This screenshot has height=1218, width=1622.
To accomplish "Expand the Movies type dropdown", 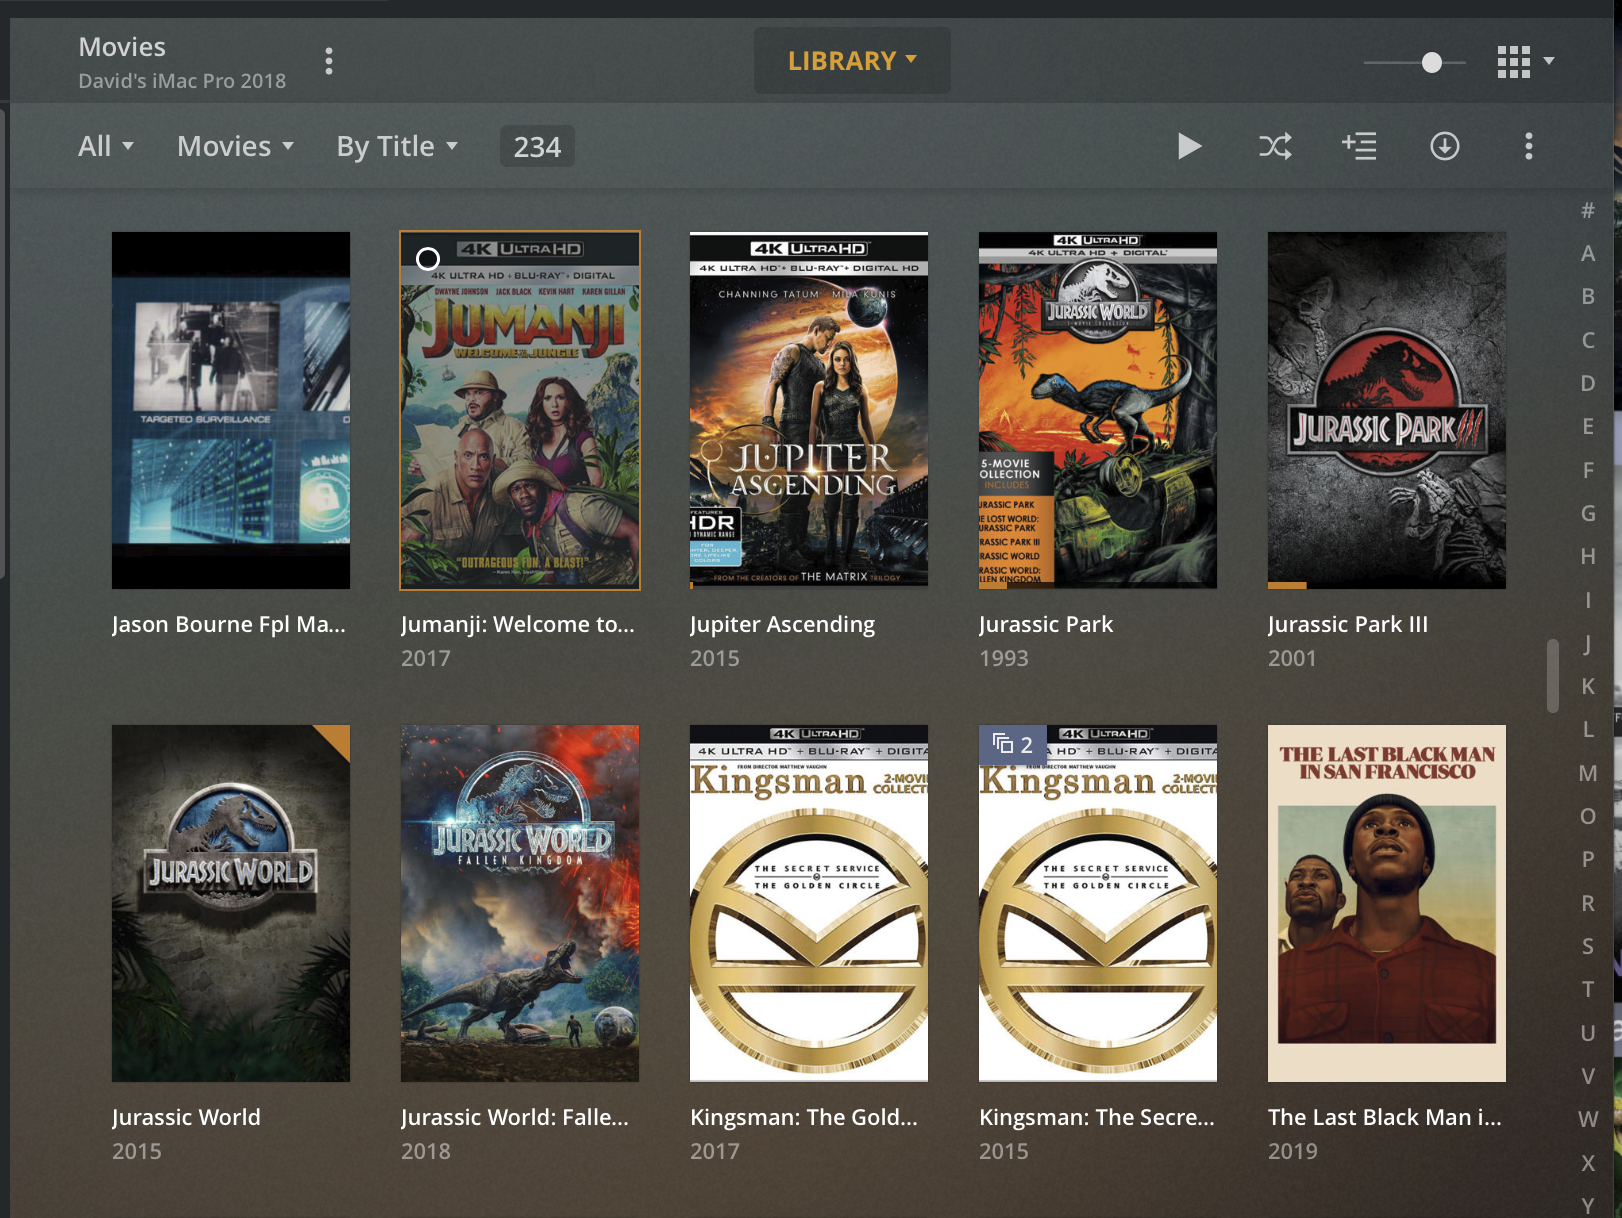I will [236, 146].
